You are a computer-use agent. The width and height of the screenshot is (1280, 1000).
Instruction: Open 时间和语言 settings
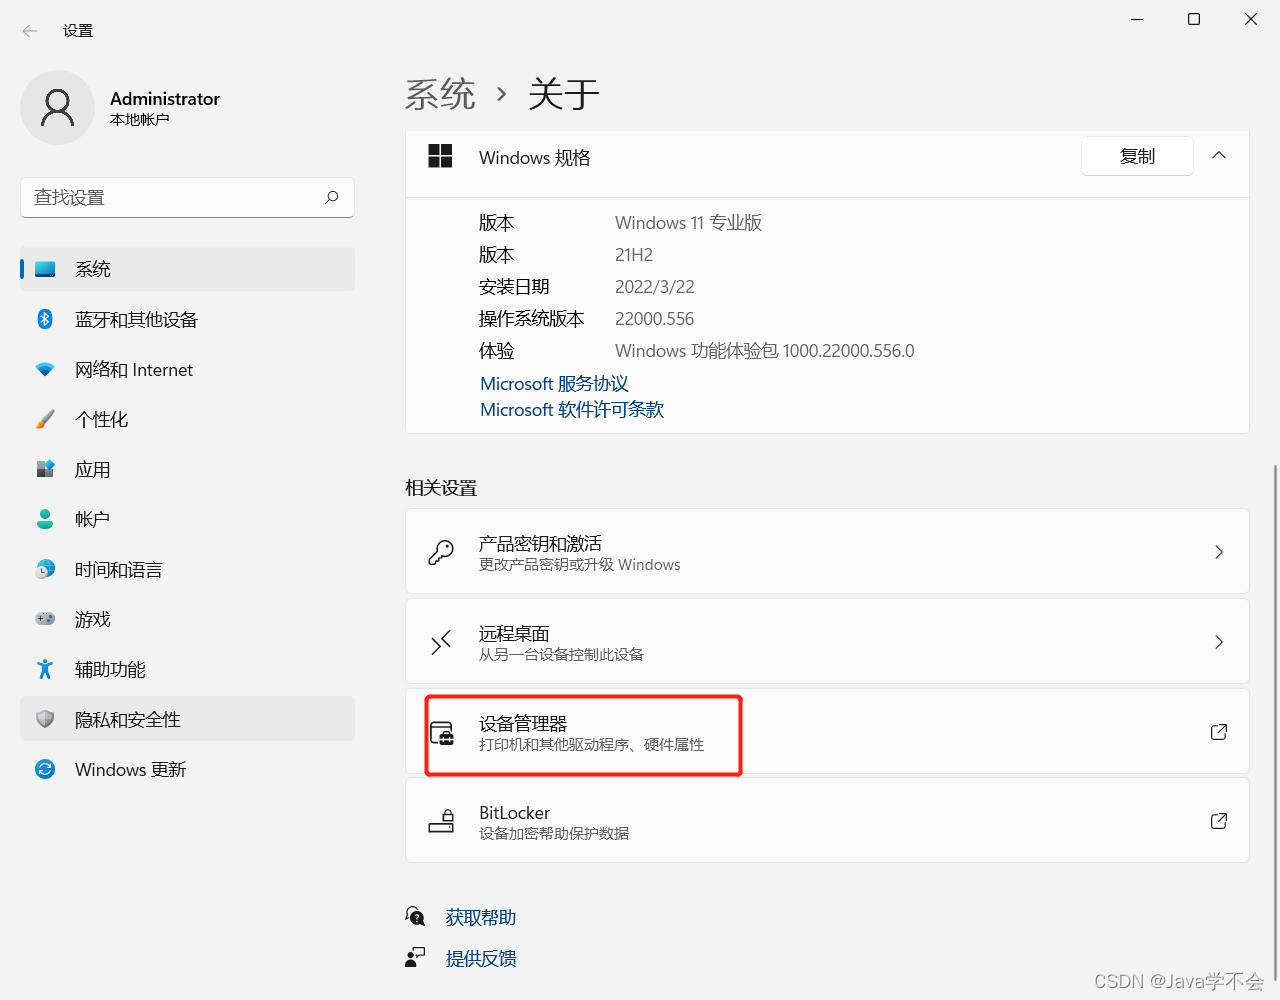188,569
